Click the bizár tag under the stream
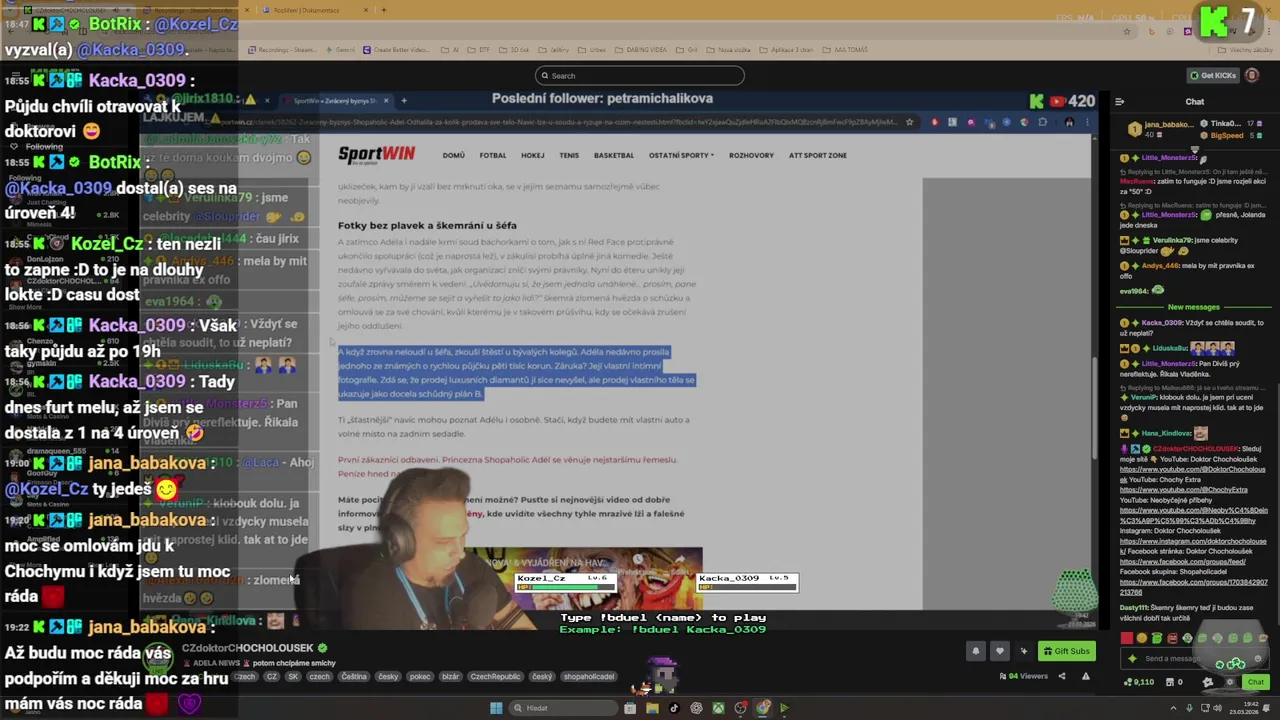Image resolution: width=1280 pixels, height=720 pixels. pos(450,677)
